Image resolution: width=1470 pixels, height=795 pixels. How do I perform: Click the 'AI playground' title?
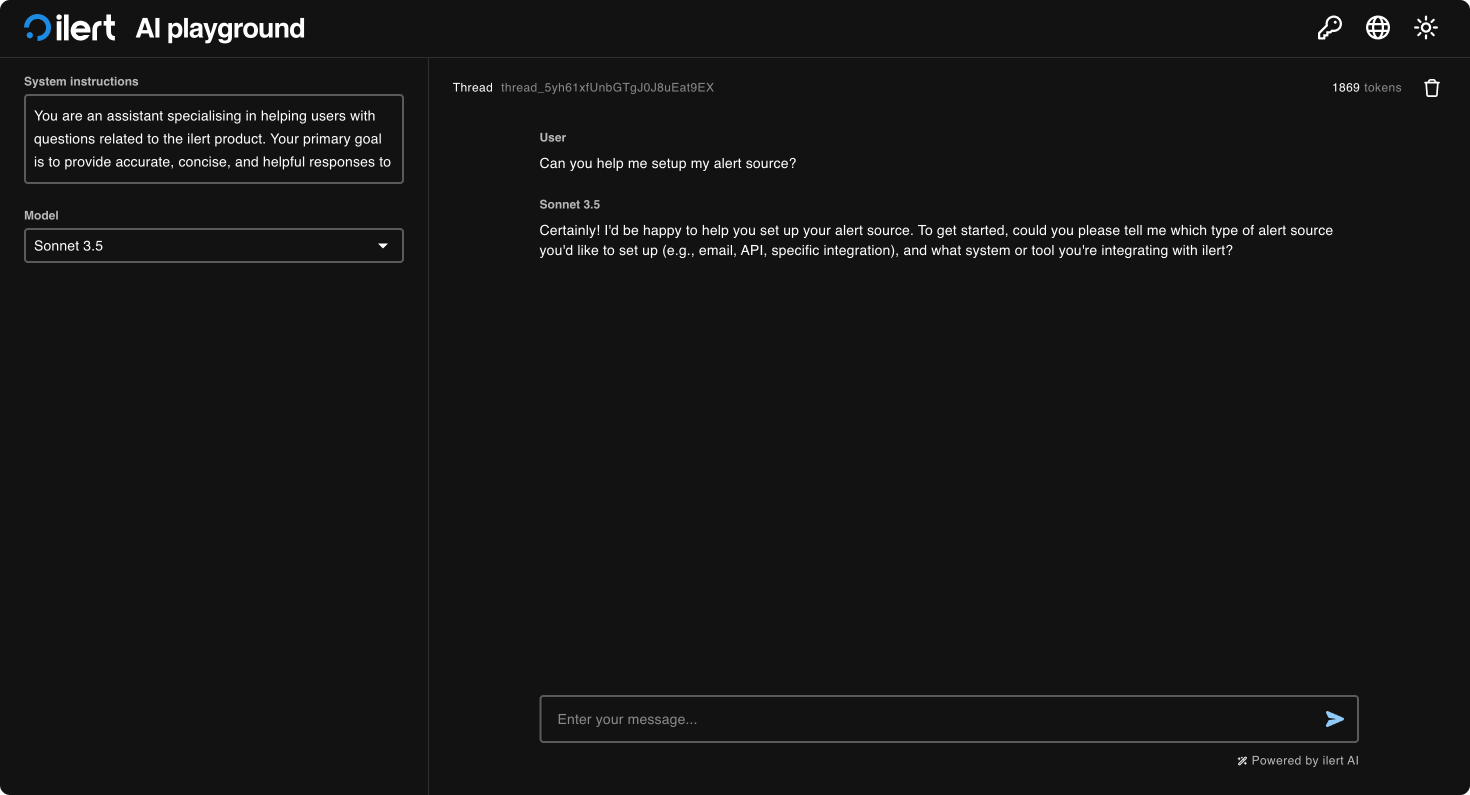pyautogui.click(x=220, y=28)
